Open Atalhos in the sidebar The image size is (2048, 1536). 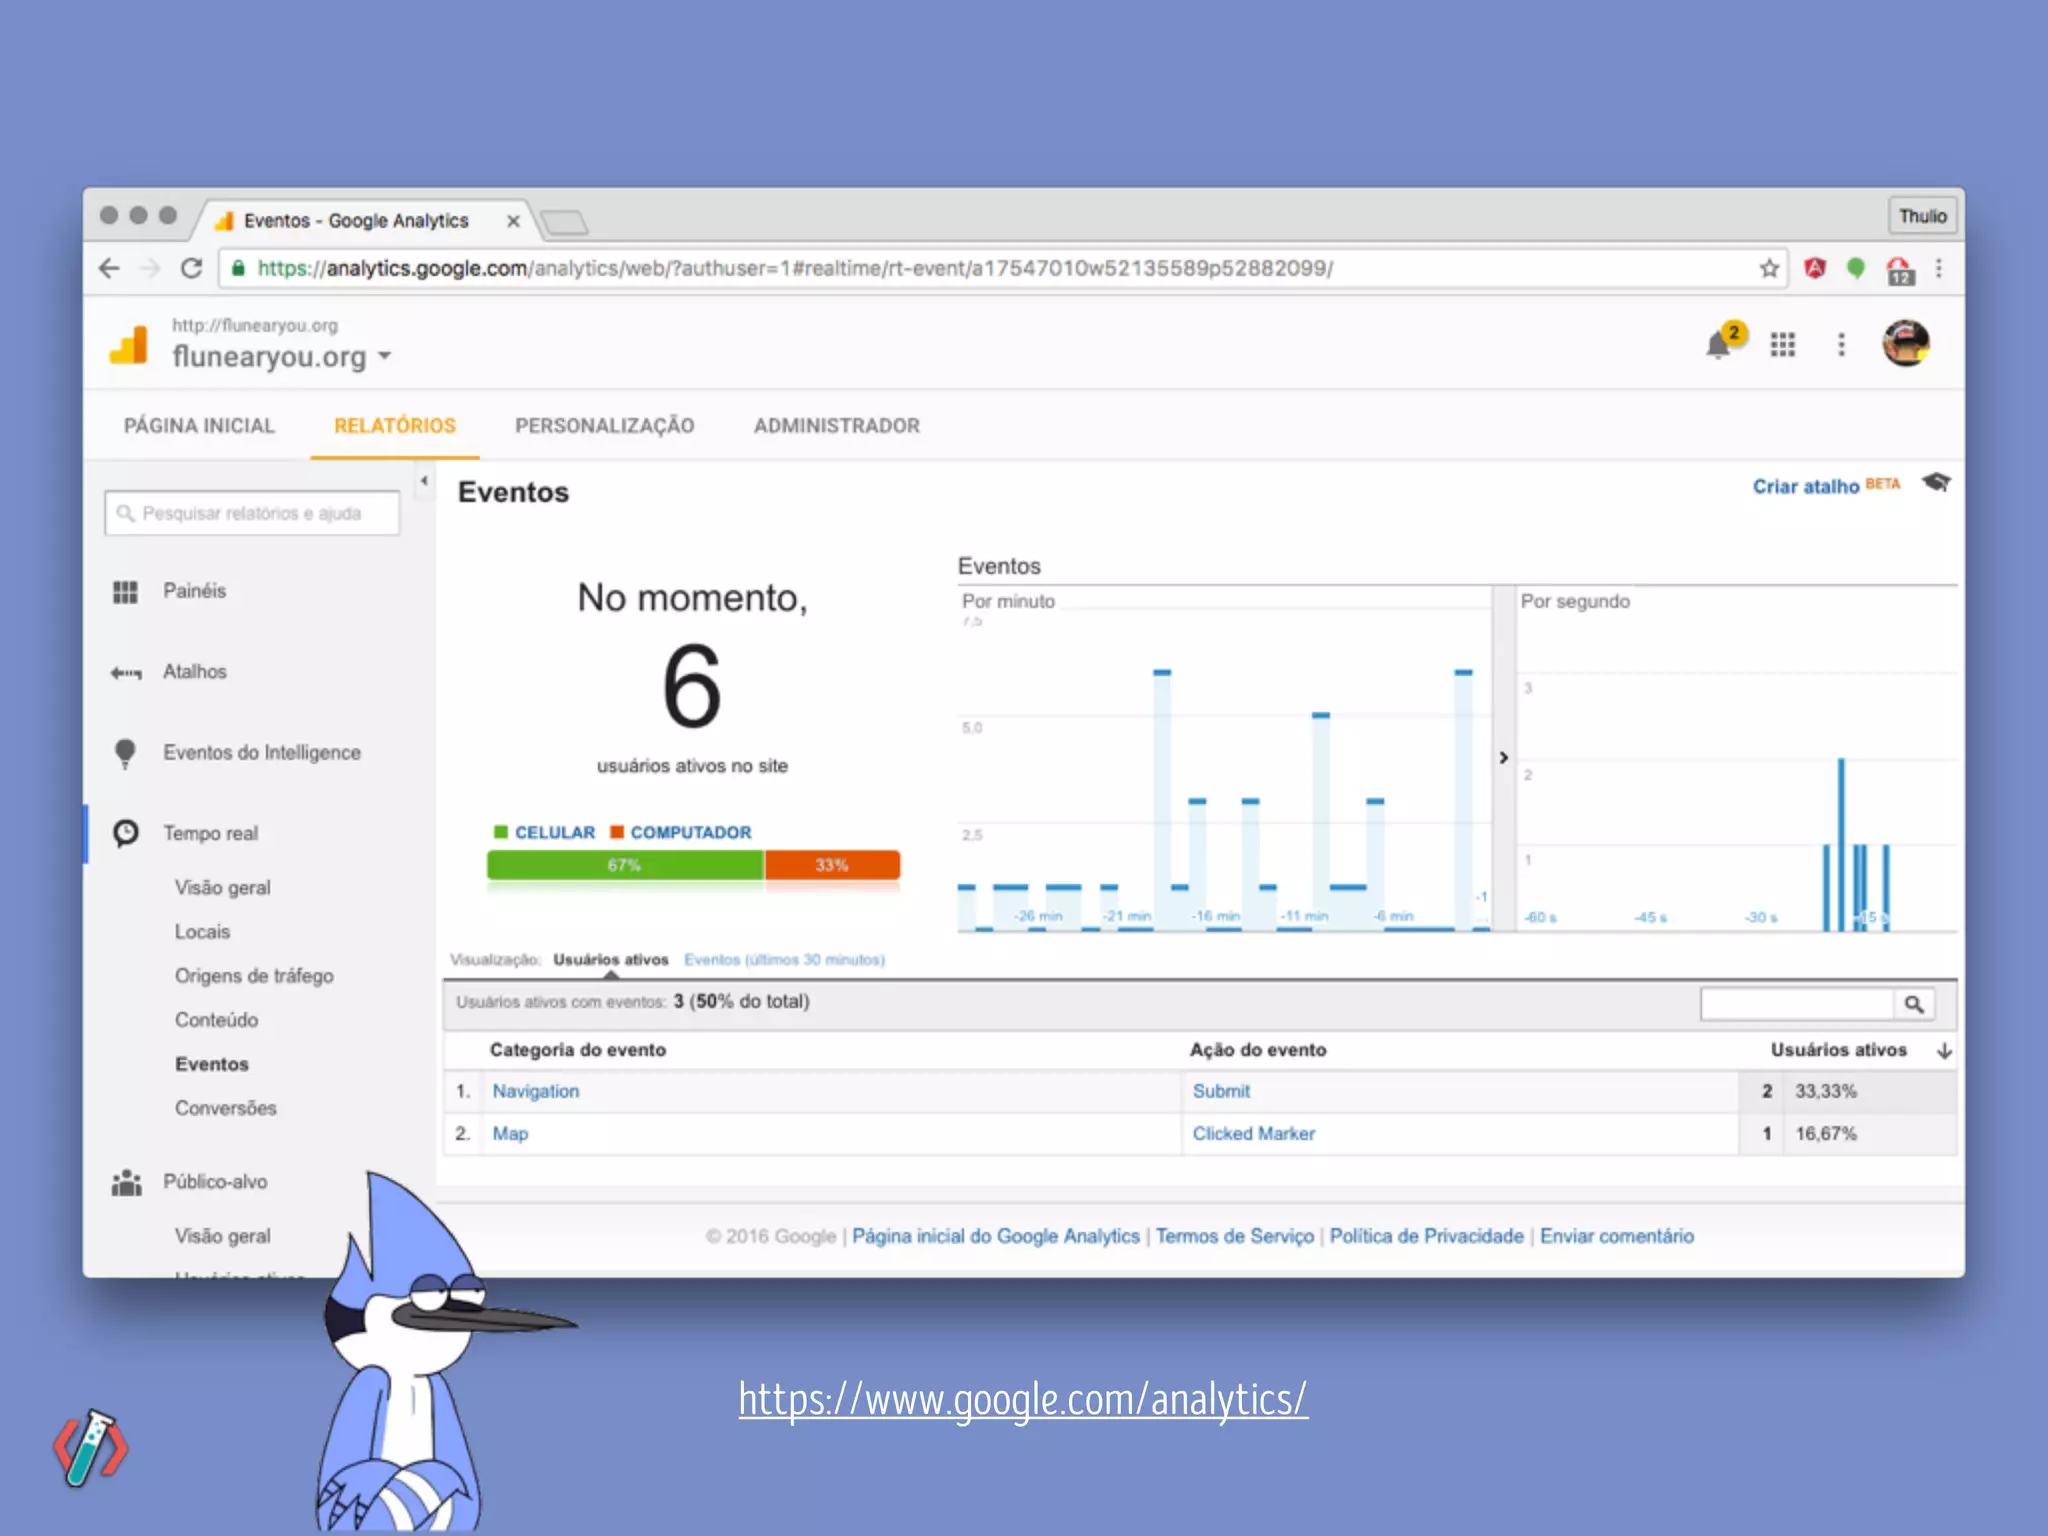click(195, 672)
